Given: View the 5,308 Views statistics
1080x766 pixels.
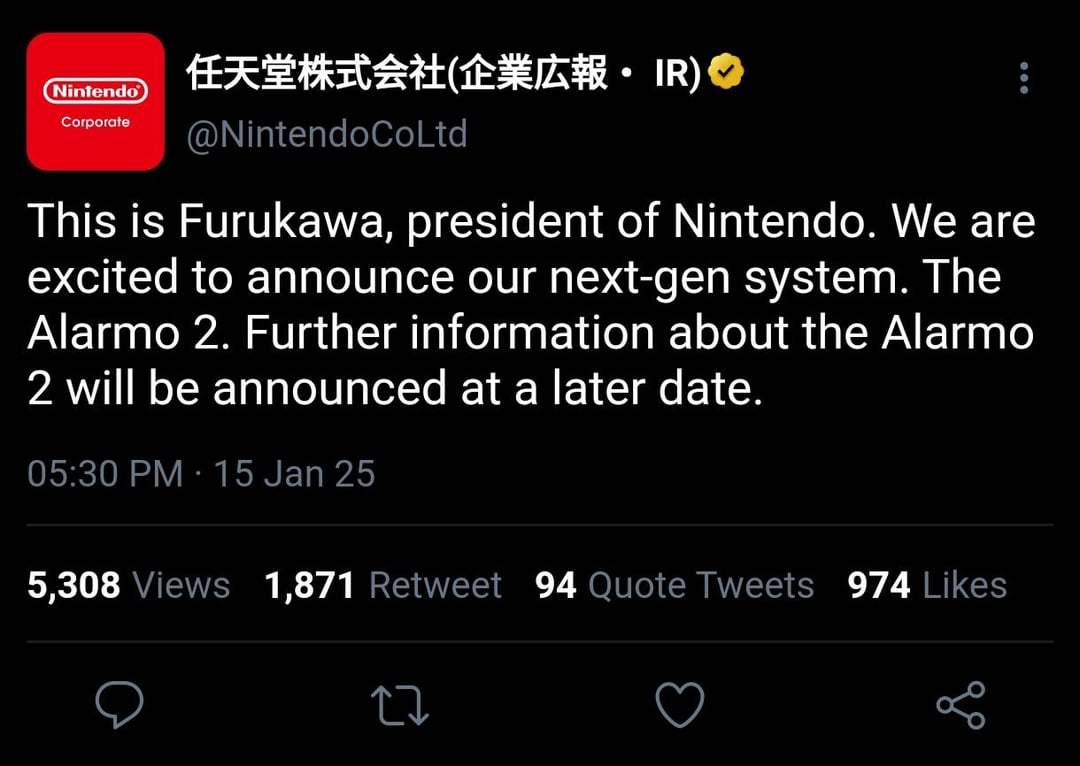Looking at the screenshot, I should pos(128,585).
